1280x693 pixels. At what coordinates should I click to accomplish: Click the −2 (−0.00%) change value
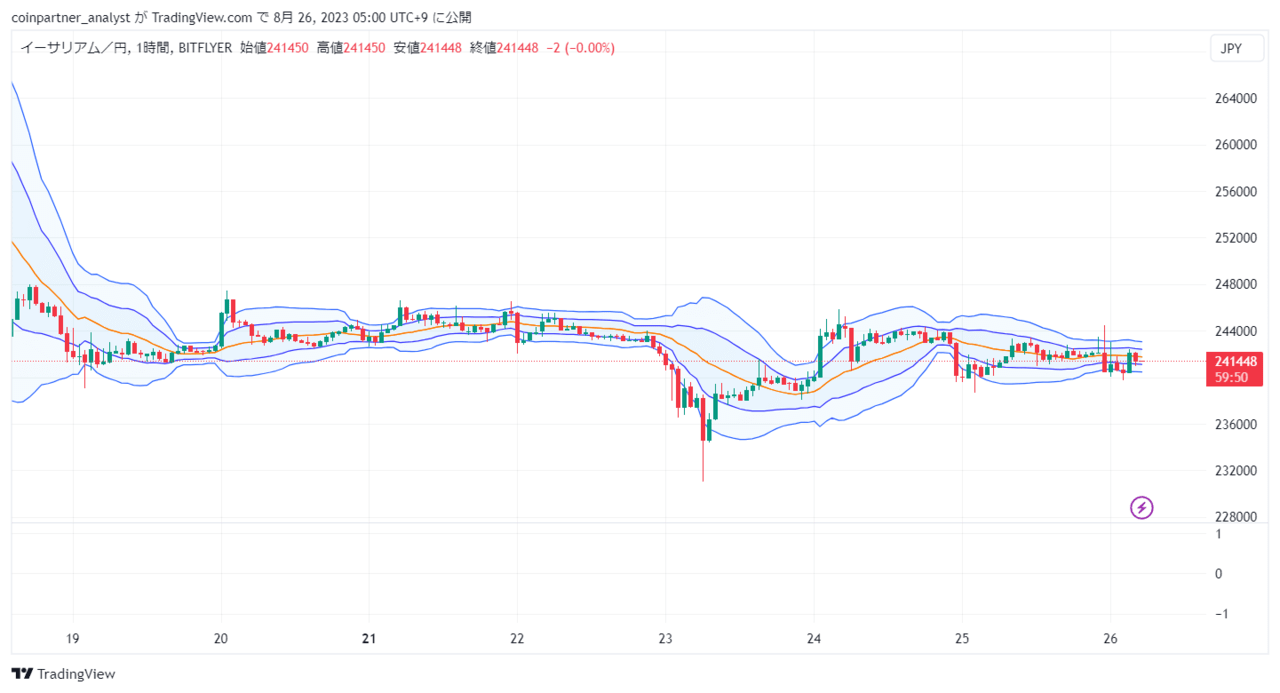tap(581, 48)
